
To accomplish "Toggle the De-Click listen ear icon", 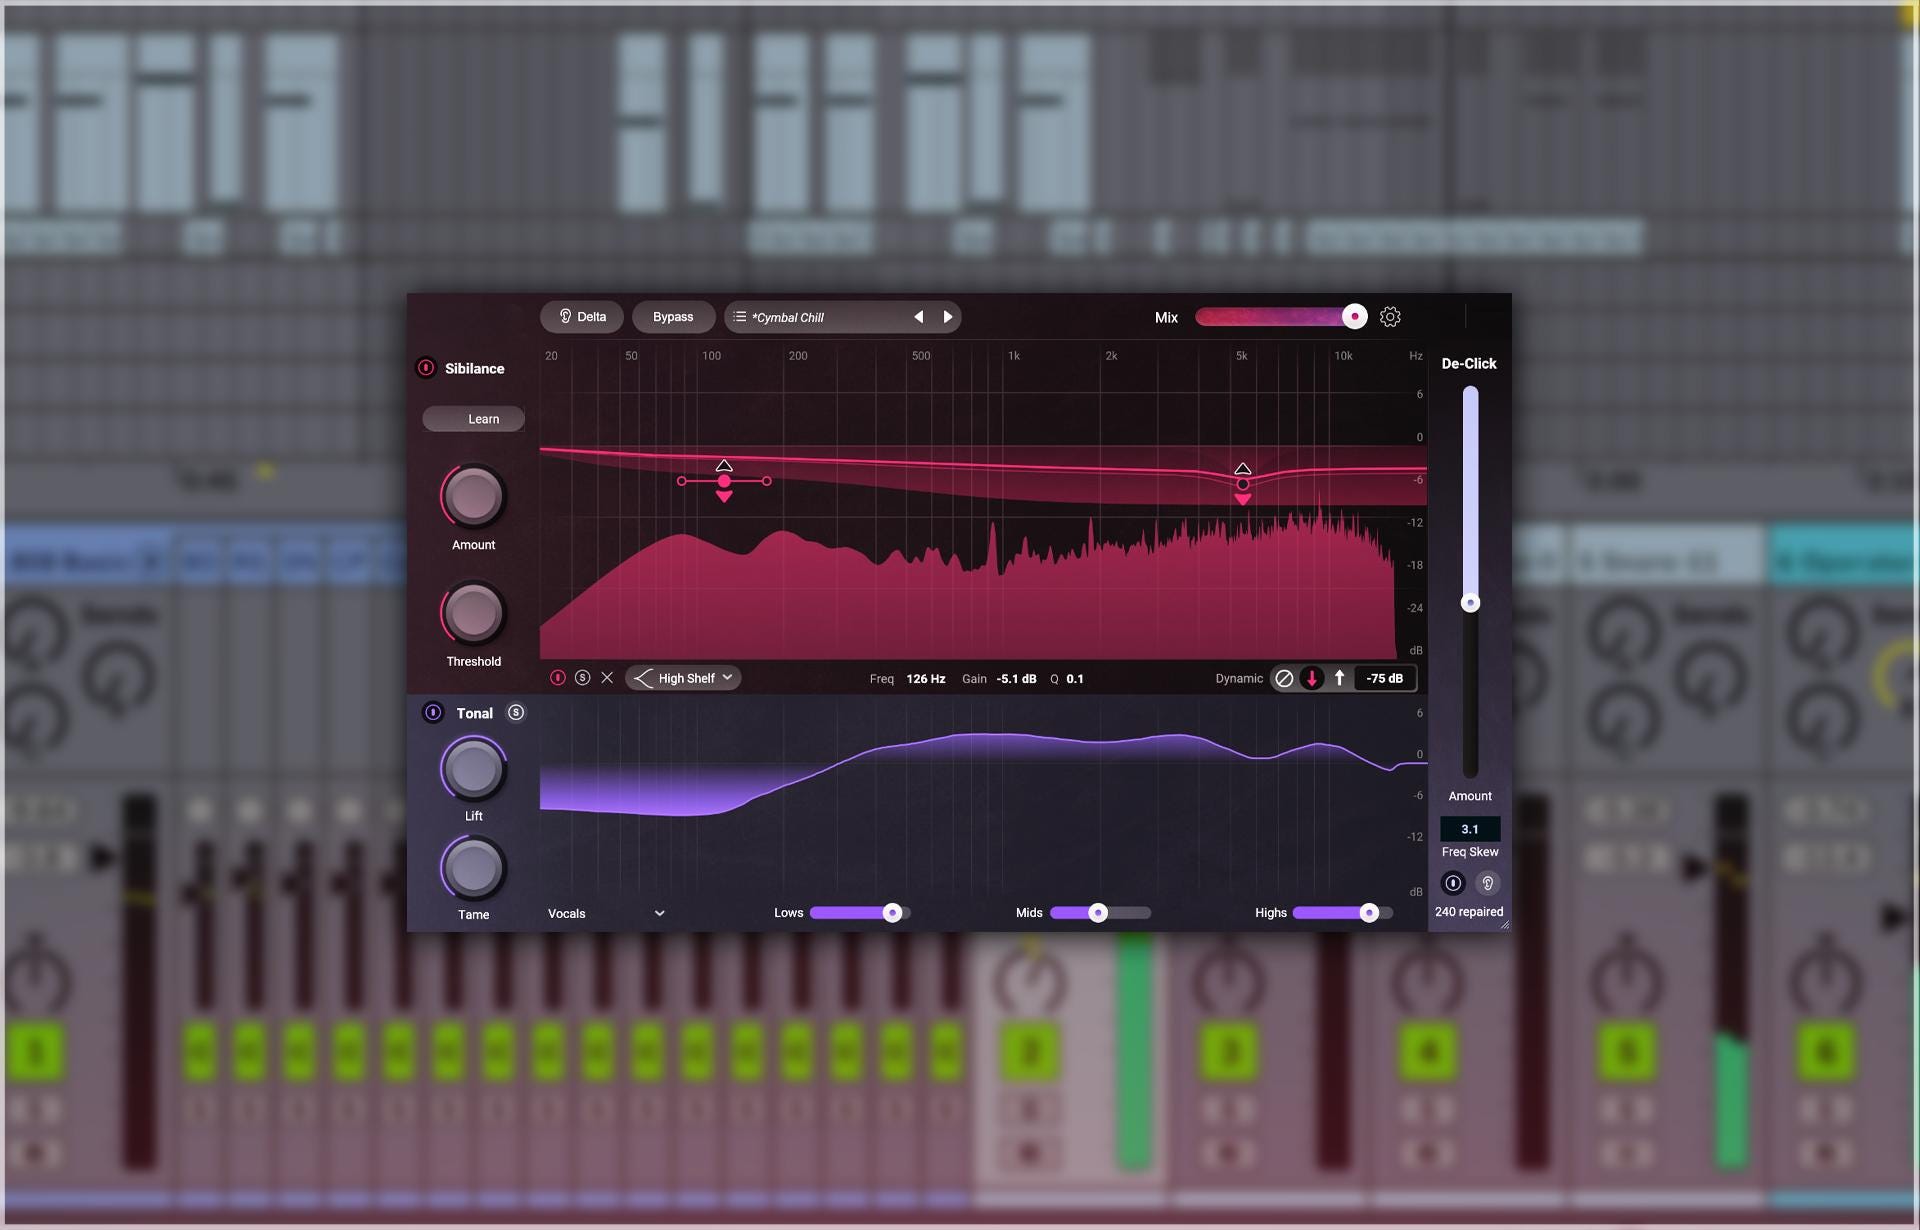I will (x=1488, y=883).
